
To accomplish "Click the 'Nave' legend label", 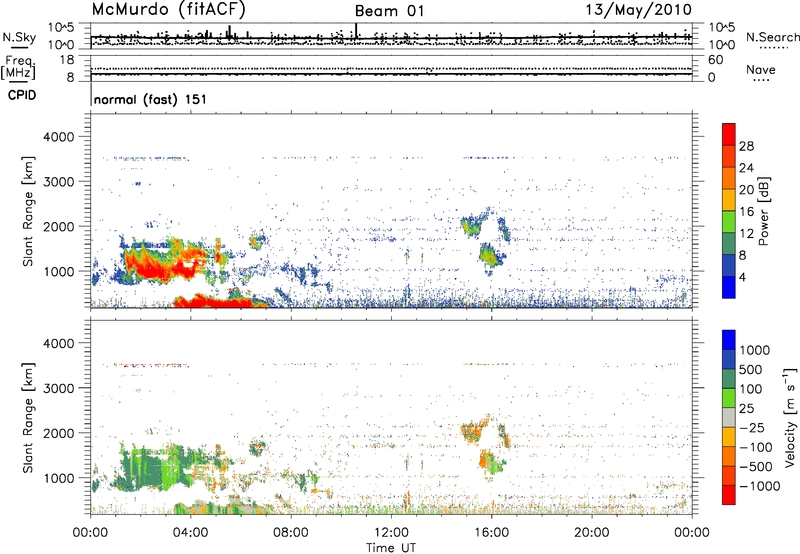I will pos(761,70).
